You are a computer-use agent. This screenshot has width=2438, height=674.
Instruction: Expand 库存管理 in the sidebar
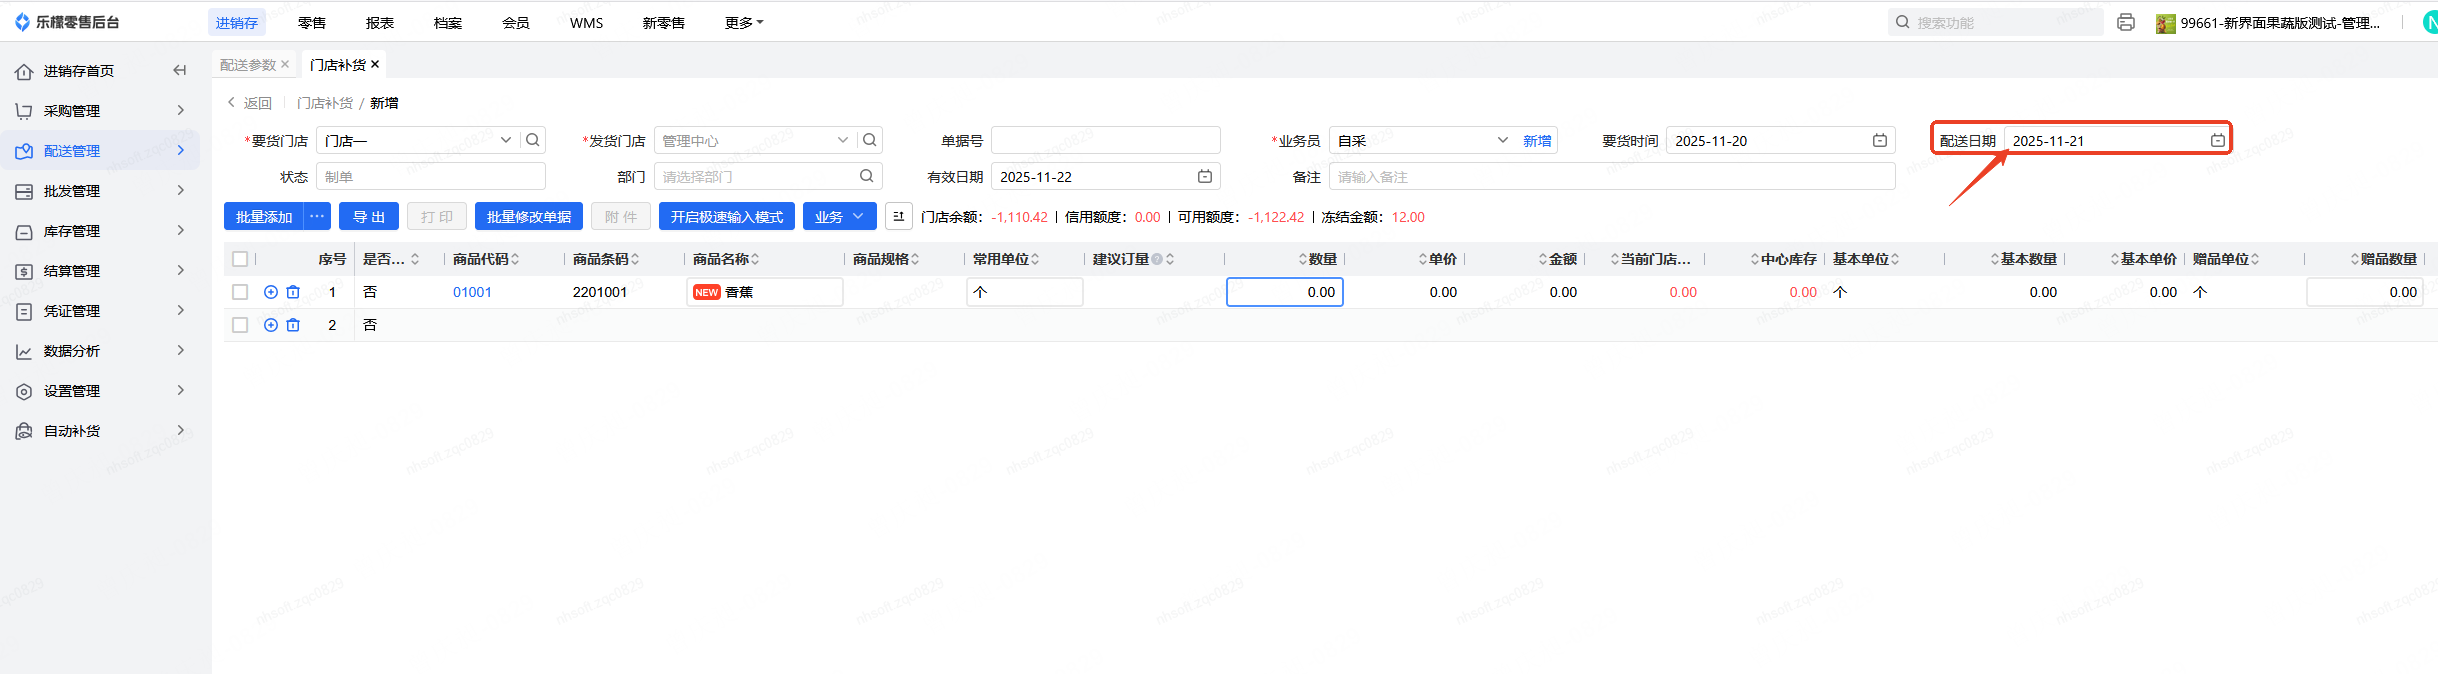[180, 230]
